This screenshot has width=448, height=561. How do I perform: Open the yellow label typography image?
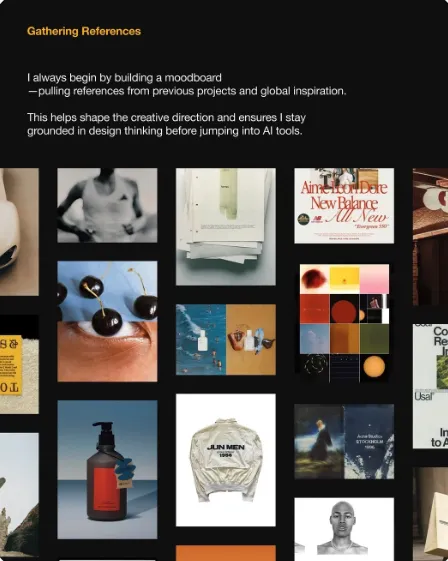point(19,365)
